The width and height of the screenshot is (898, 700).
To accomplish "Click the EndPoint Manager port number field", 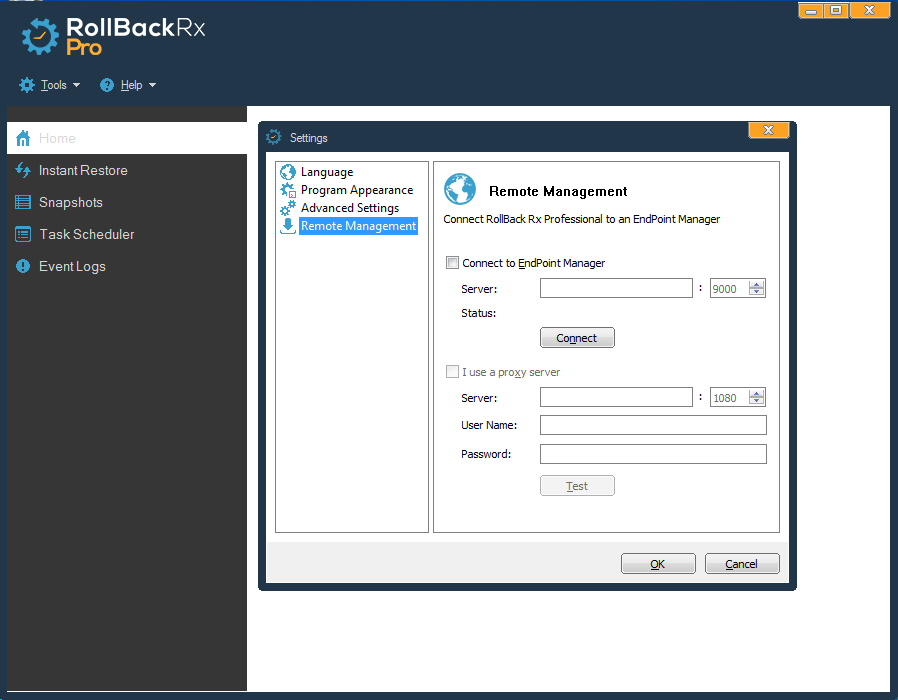I will pyautogui.click(x=730, y=288).
